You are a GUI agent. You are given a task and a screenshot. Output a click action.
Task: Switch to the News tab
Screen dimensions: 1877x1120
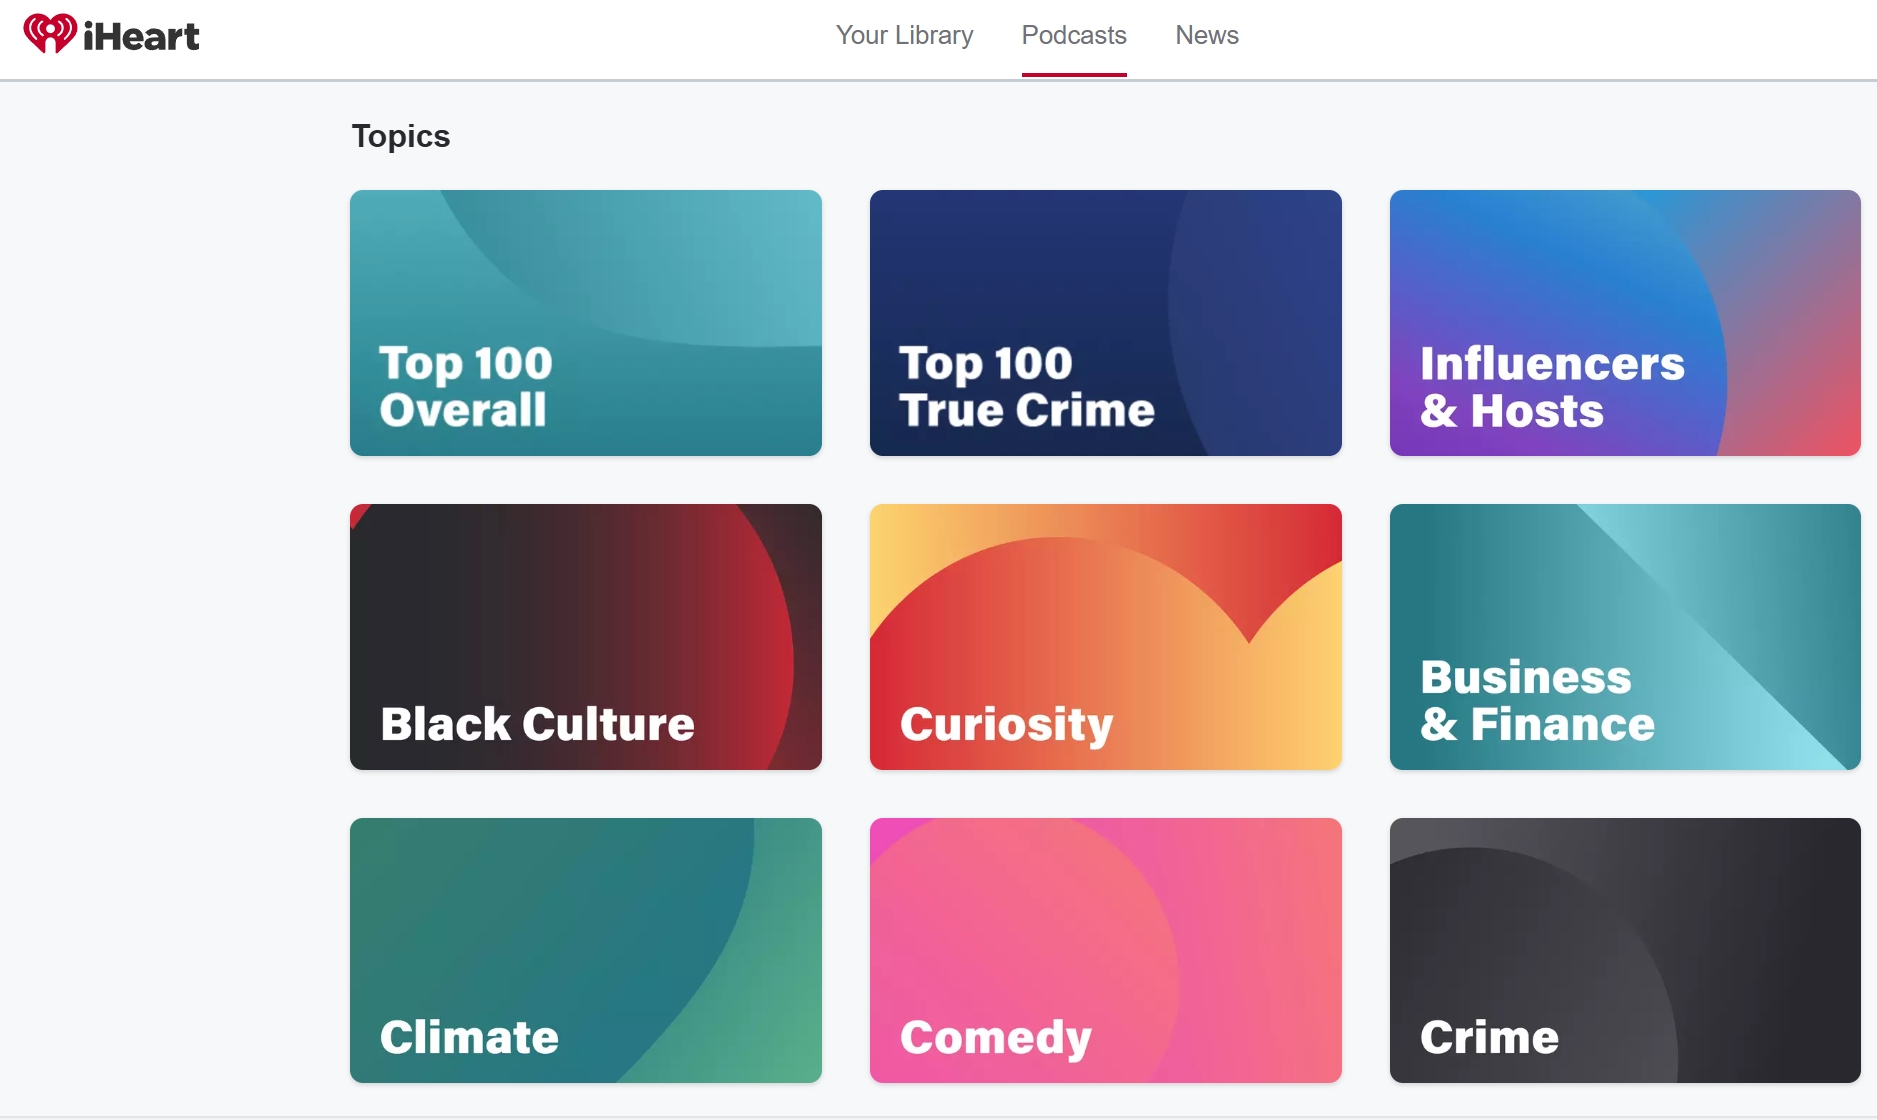pyautogui.click(x=1207, y=35)
